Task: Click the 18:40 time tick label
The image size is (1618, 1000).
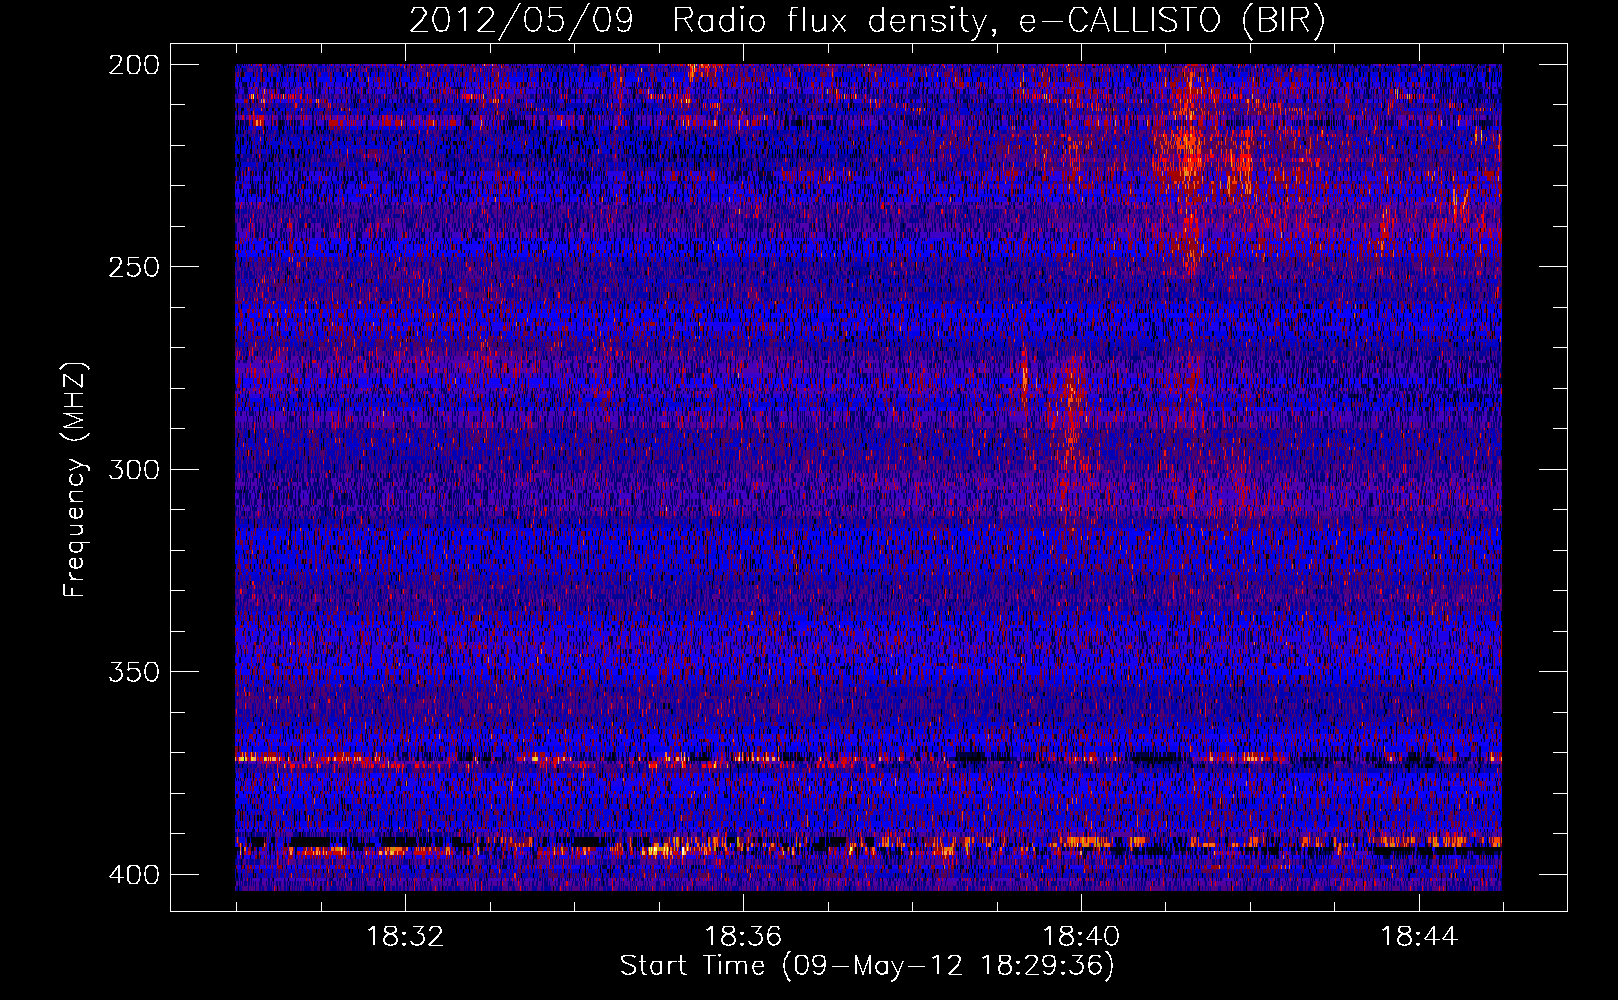Action: tap(1081, 937)
